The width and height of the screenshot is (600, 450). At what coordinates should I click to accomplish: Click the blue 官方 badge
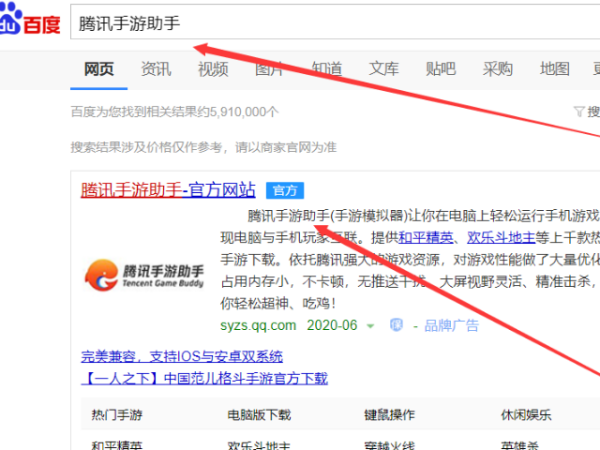pos(285,191)
